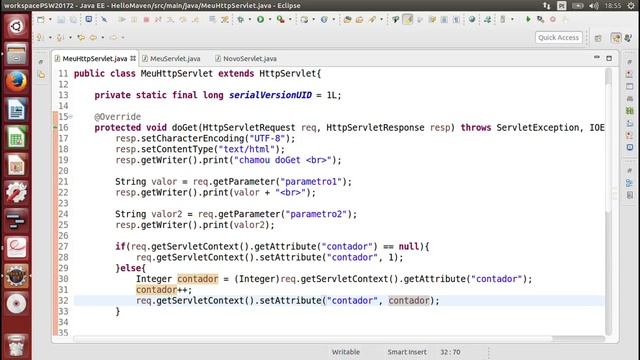Image resolution: width=640 pixels, height=360 pixels.
Task: Open LibreOffice Calc from the dock
Action: pyautogui.click(x=16, y=138)
